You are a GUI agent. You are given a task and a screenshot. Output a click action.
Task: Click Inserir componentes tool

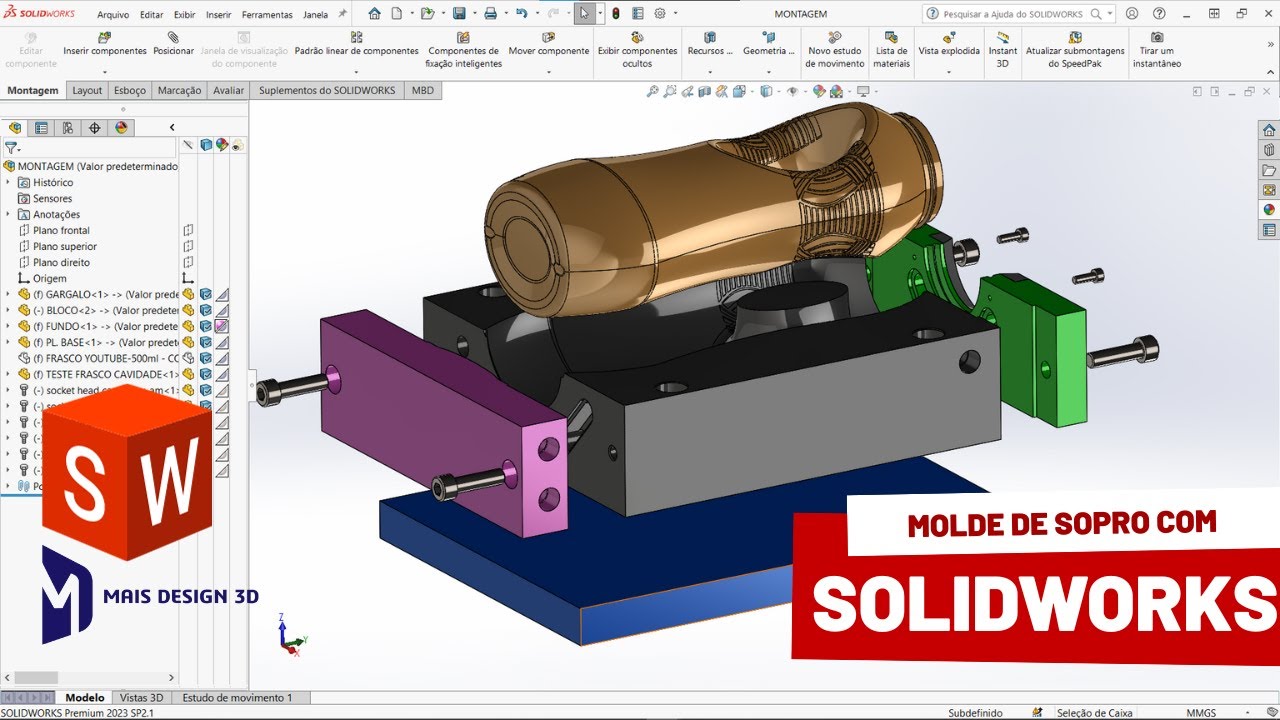[x=105, y=44]
